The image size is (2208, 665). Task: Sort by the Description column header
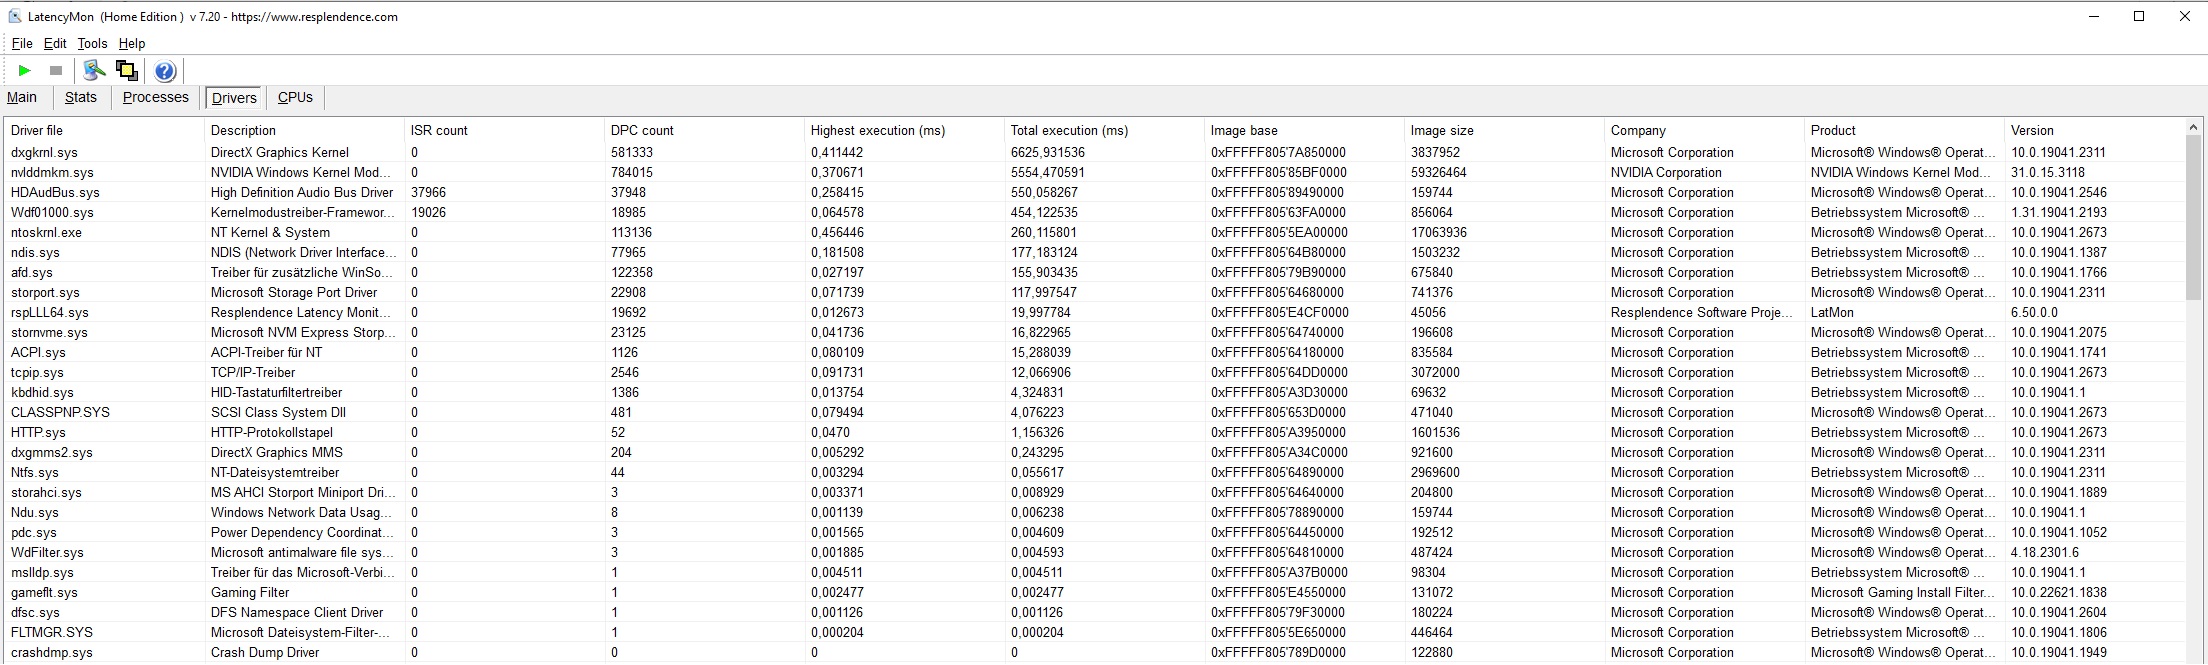[x=304, y=130]
